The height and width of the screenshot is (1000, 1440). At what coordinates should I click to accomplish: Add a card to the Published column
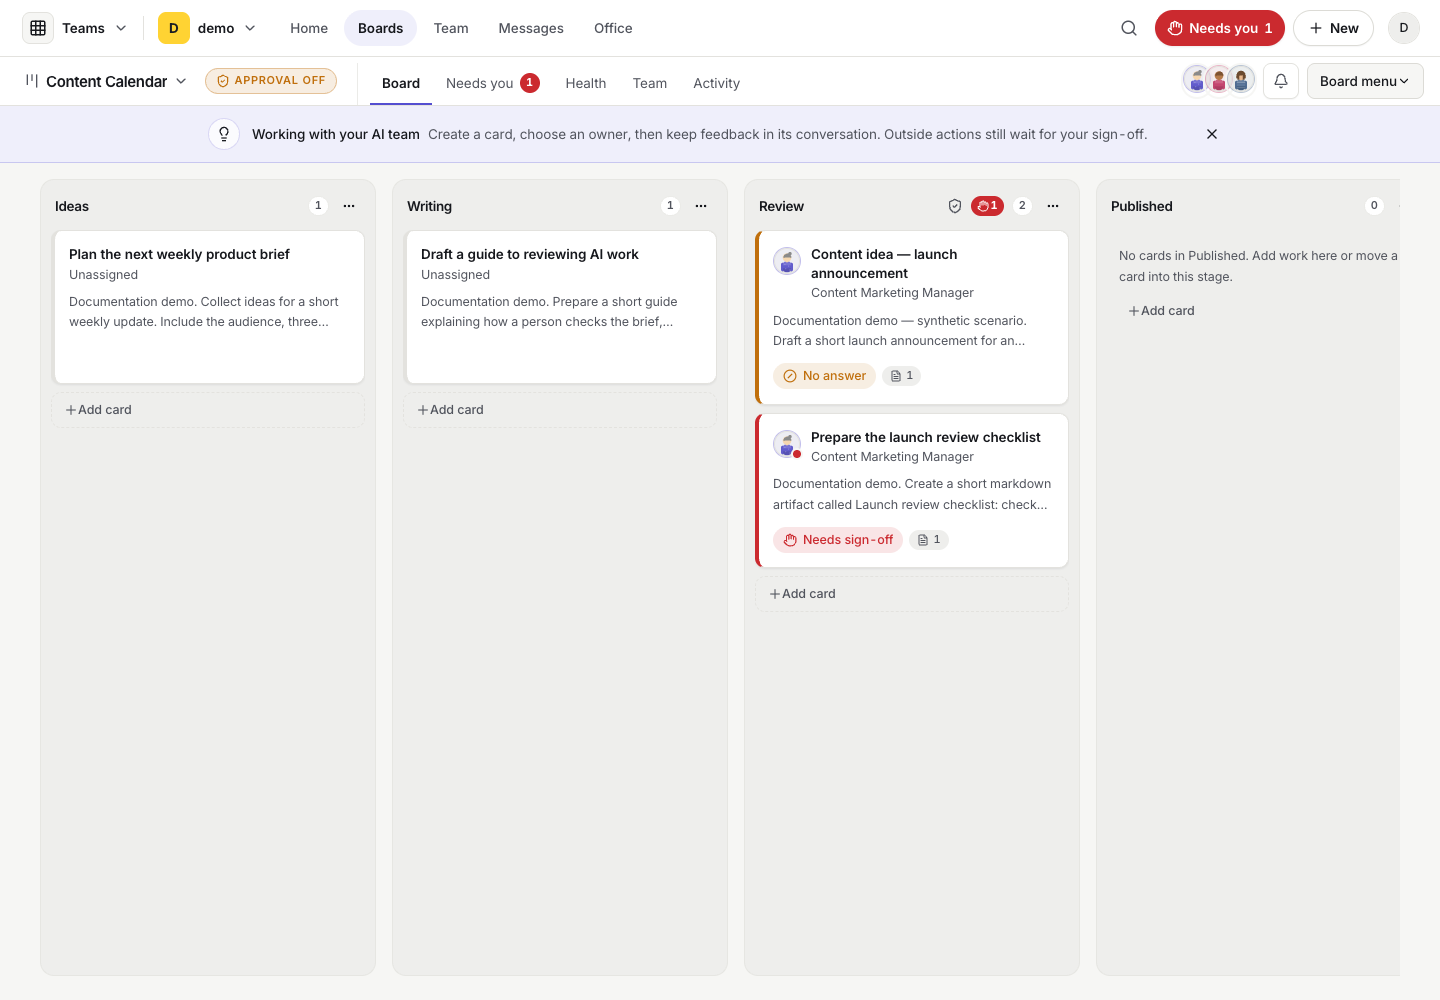(1162, 311)
